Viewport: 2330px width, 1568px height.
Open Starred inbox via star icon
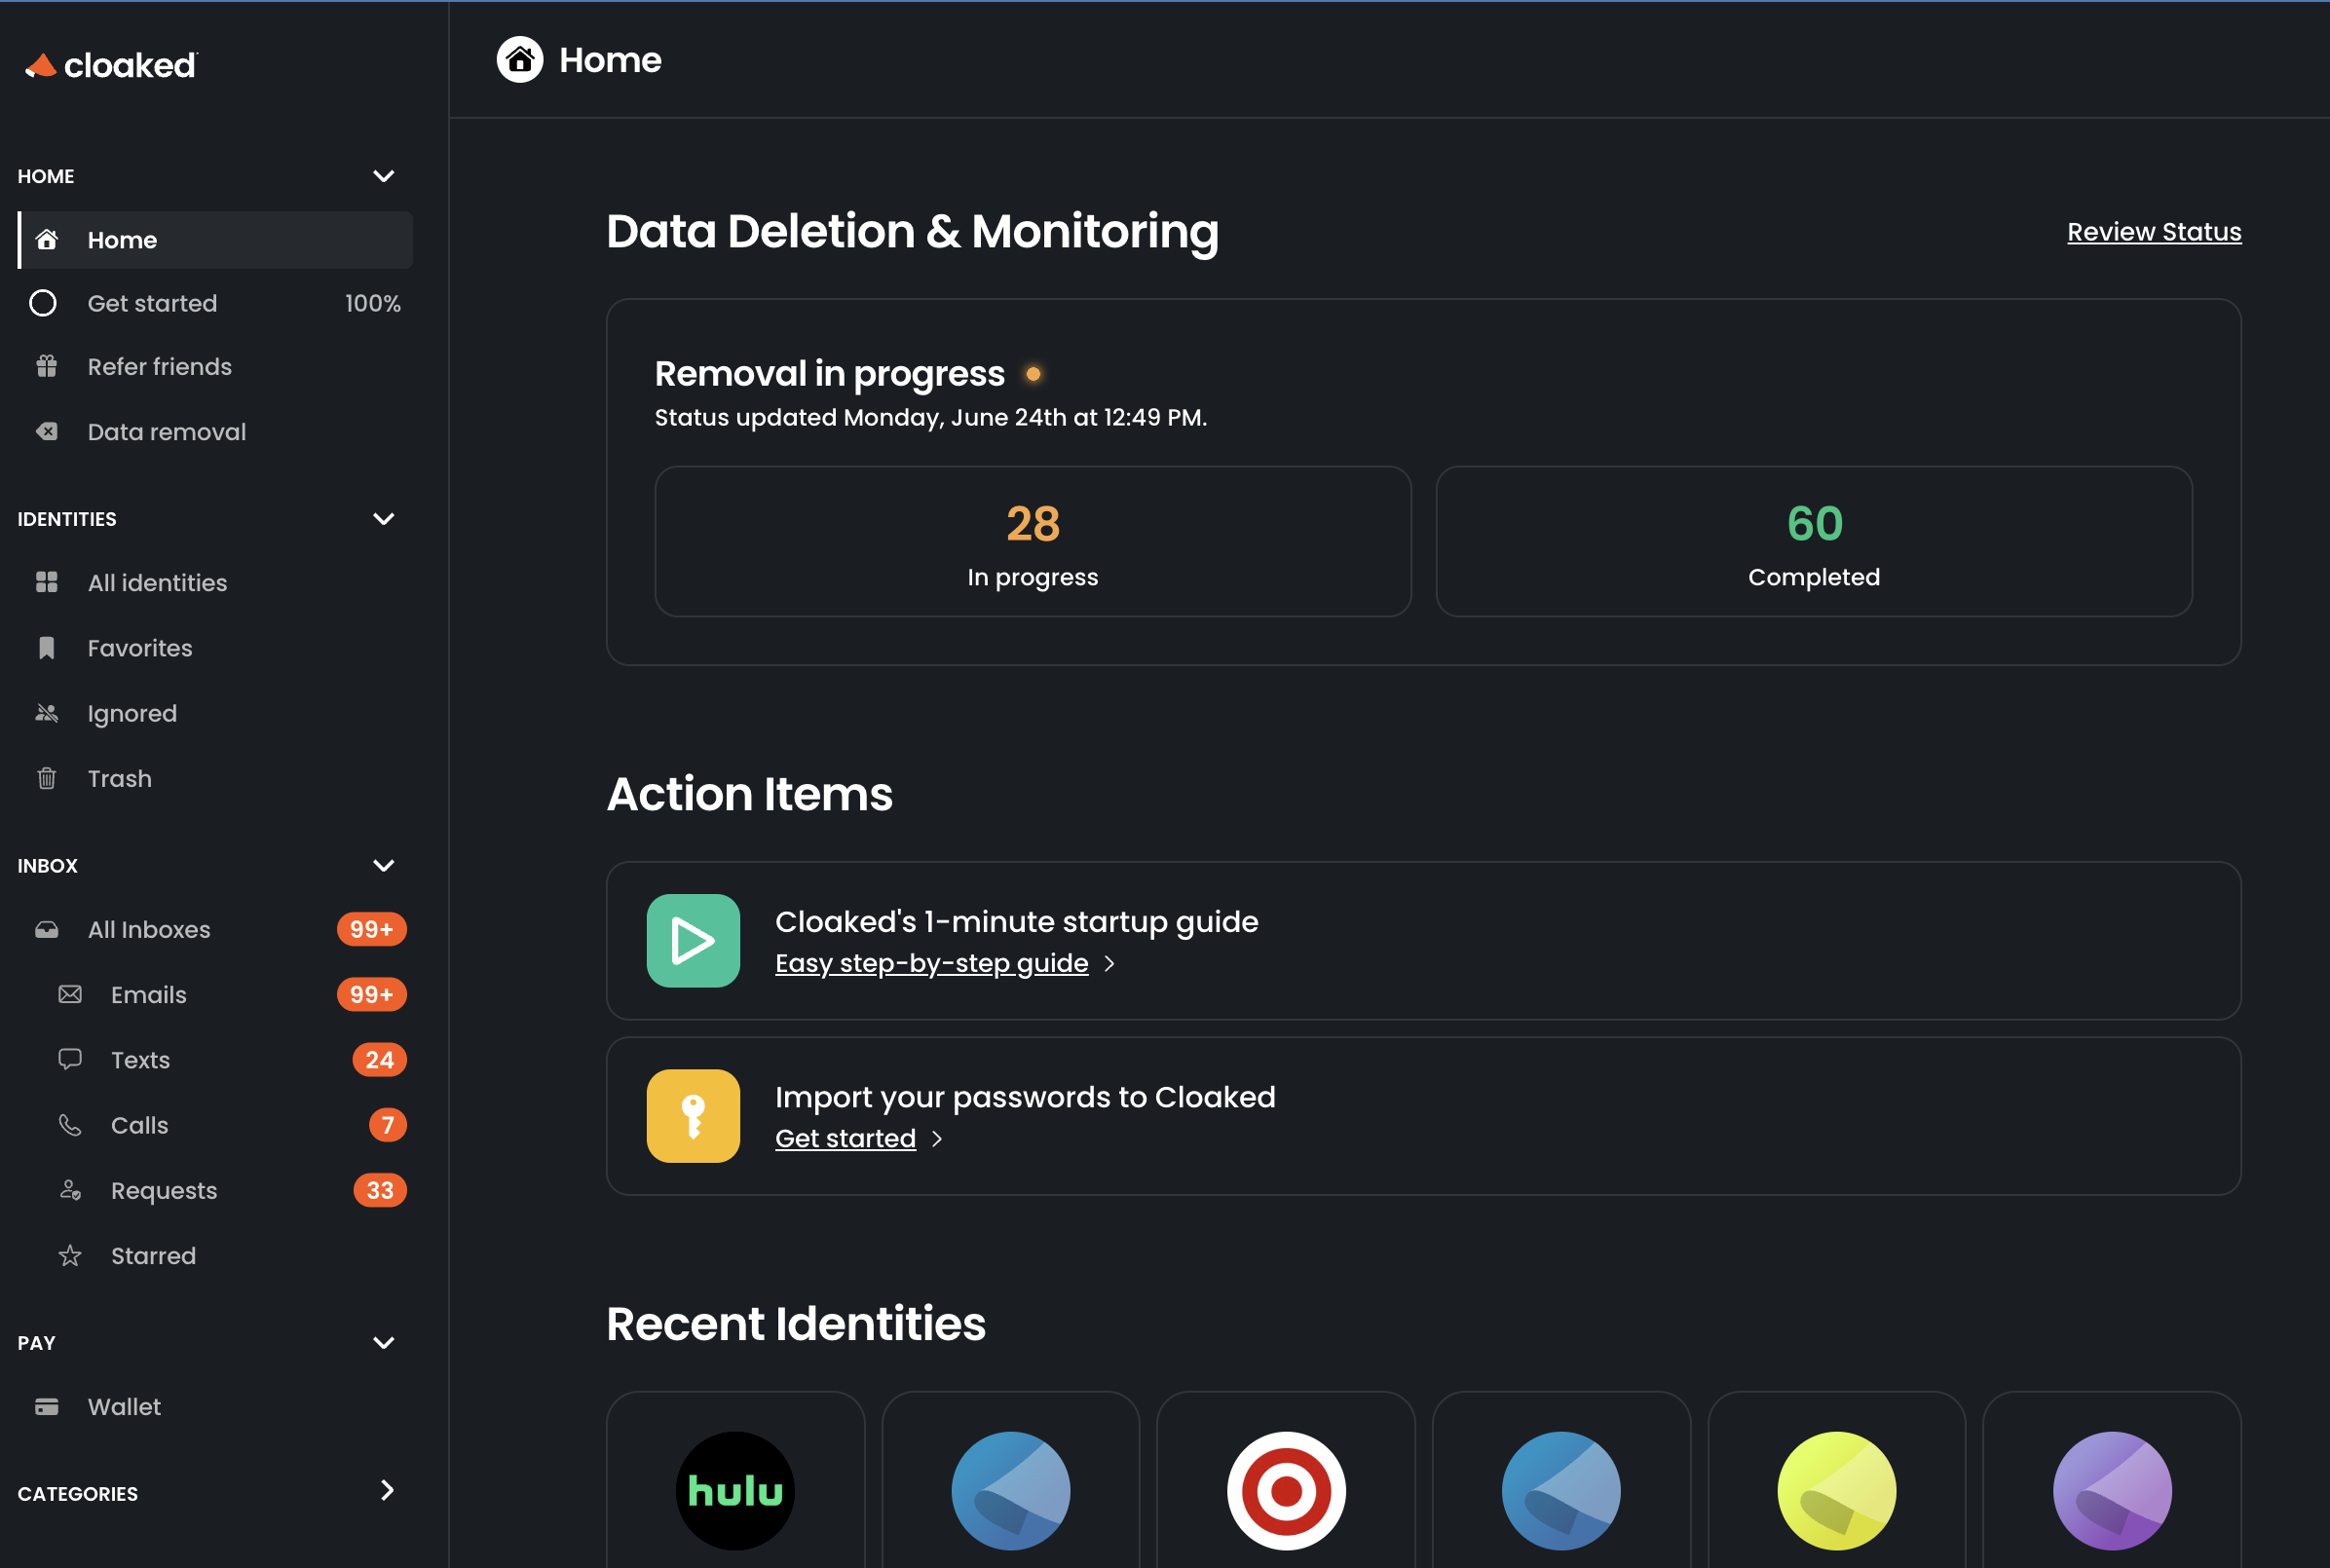(70, 1255)
